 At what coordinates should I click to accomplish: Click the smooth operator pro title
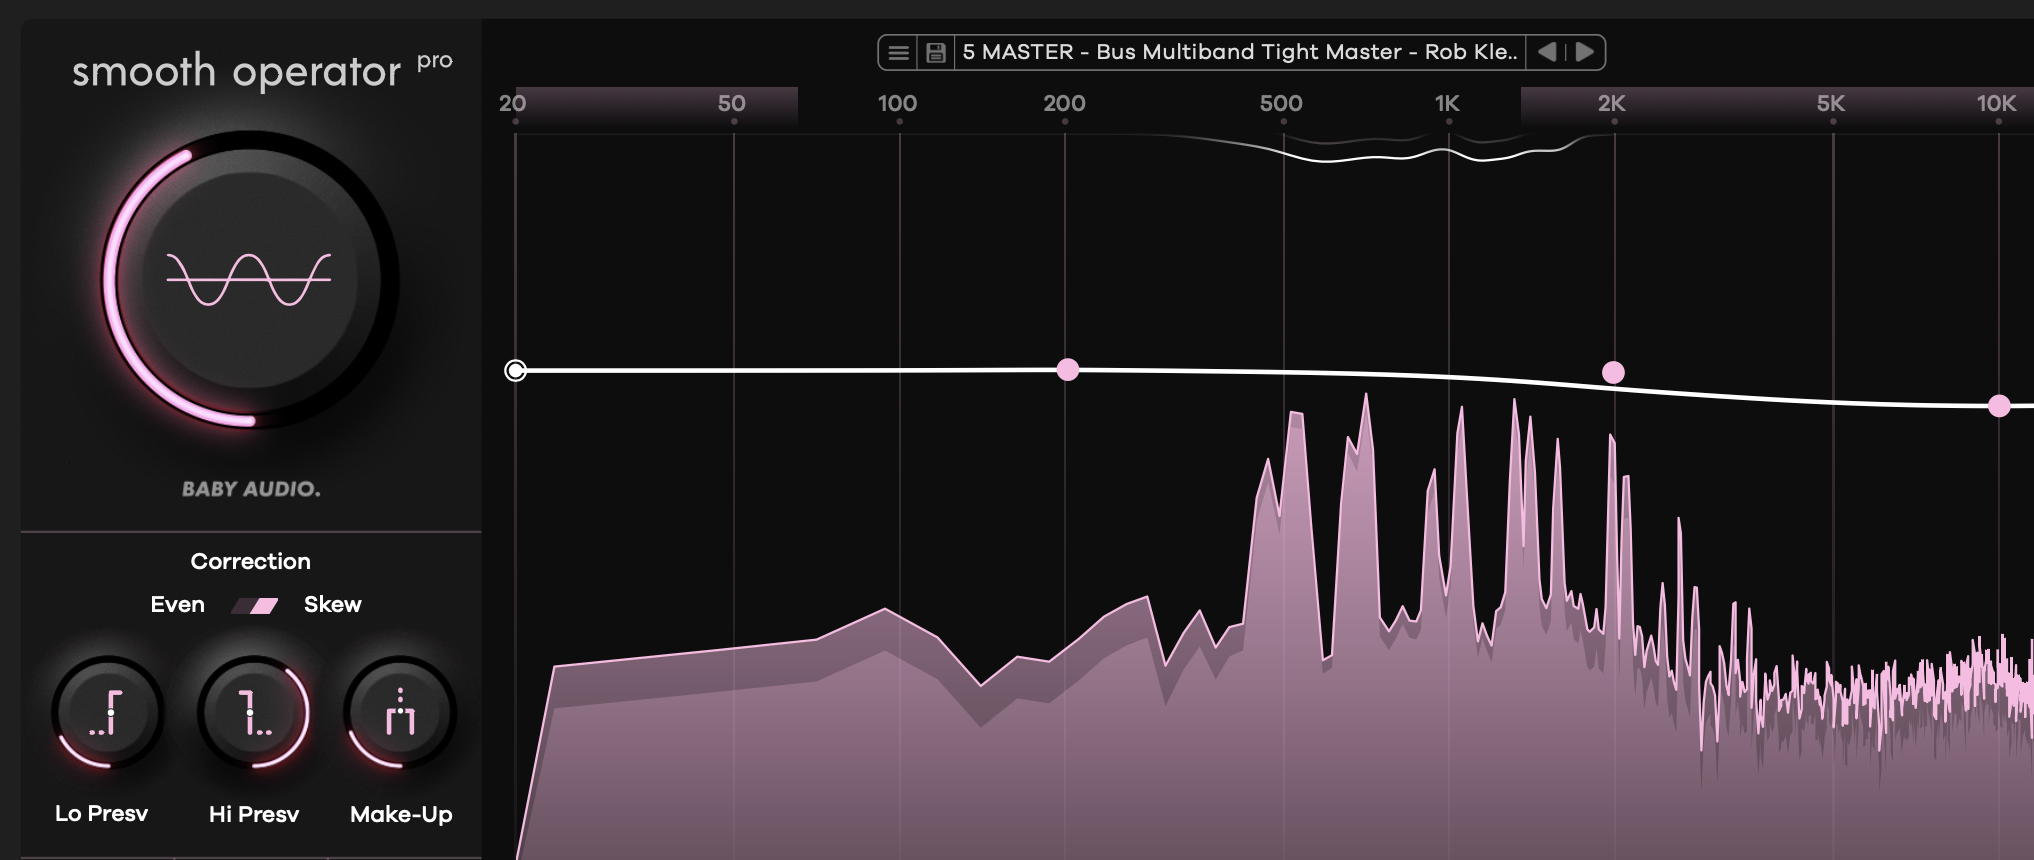[x=262, y=71]
